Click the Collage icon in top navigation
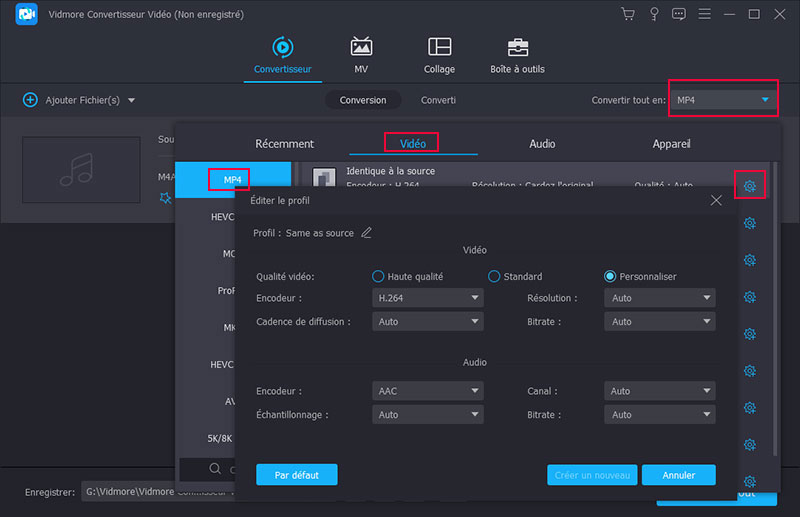The image size is (800, 517). click(439, 48)
